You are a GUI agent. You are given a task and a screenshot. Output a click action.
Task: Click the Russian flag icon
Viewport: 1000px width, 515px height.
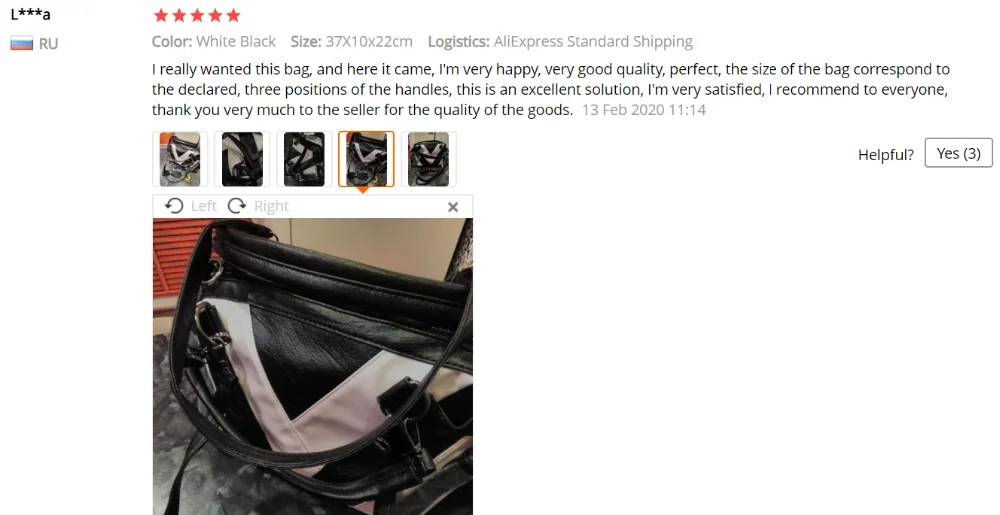click(22, 43)
